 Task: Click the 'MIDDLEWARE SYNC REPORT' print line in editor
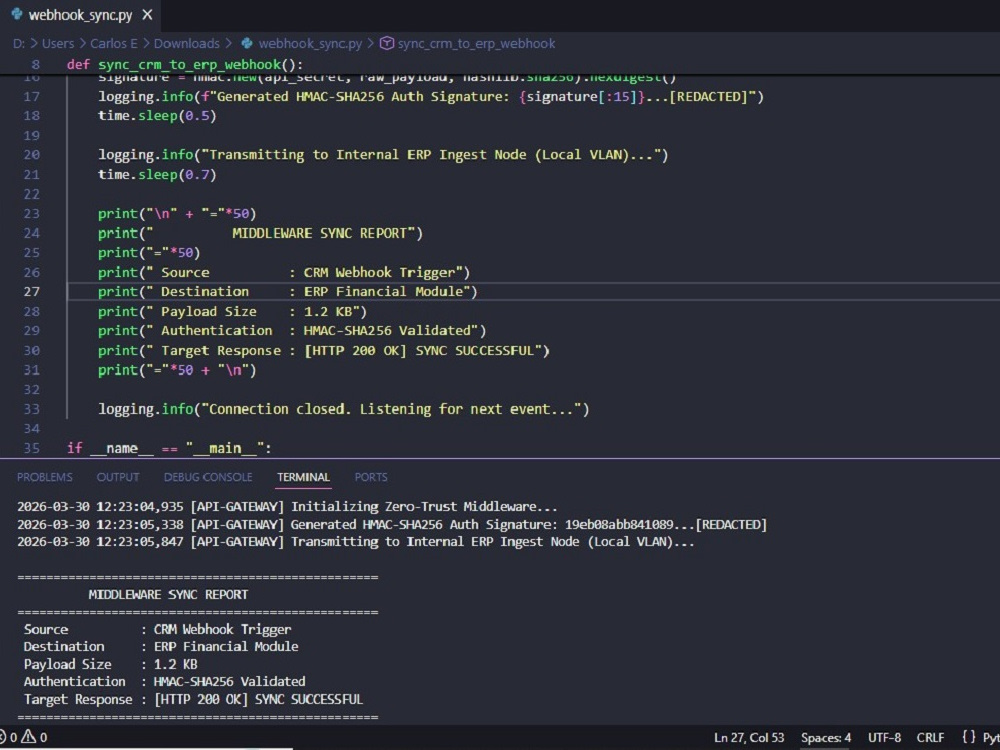tap(260, 233)
